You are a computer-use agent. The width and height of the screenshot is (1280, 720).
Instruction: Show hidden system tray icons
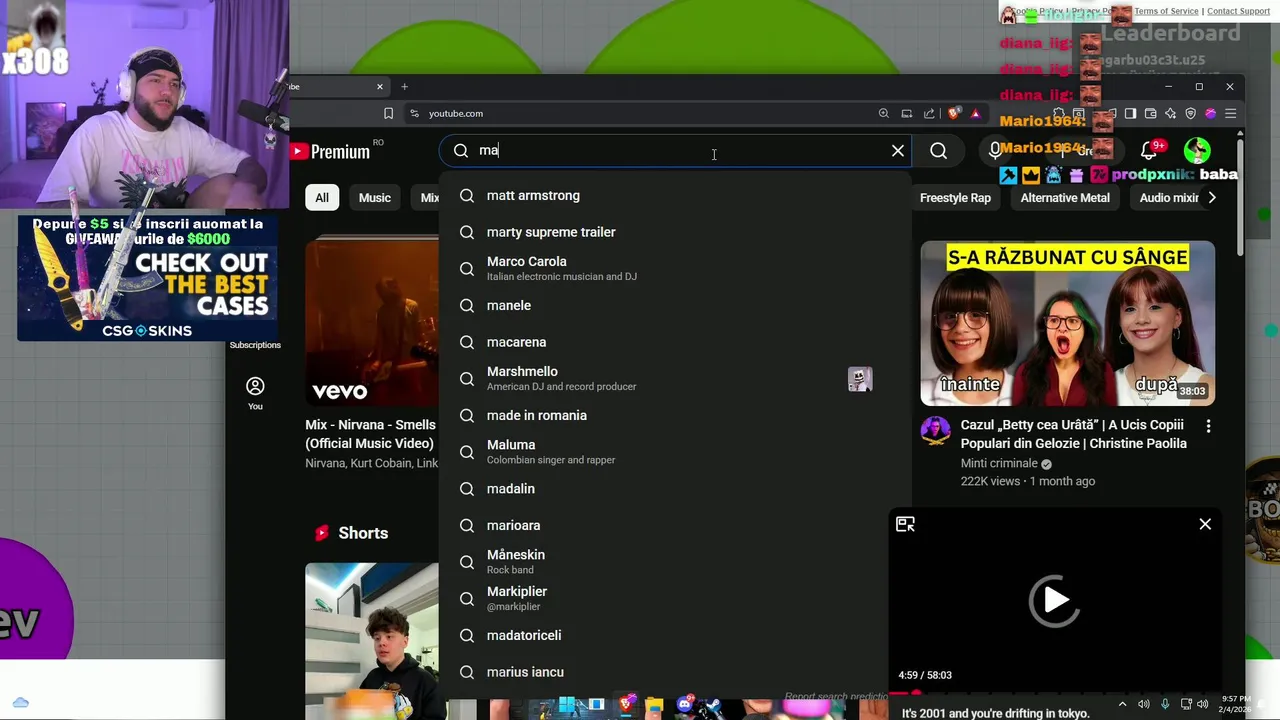point(1122,704)
